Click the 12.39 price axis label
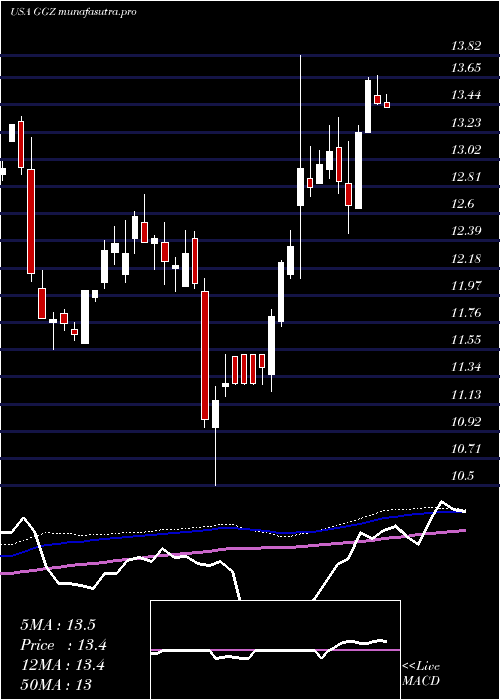Viewport: 500px width, 700px height. click(466, 231)
